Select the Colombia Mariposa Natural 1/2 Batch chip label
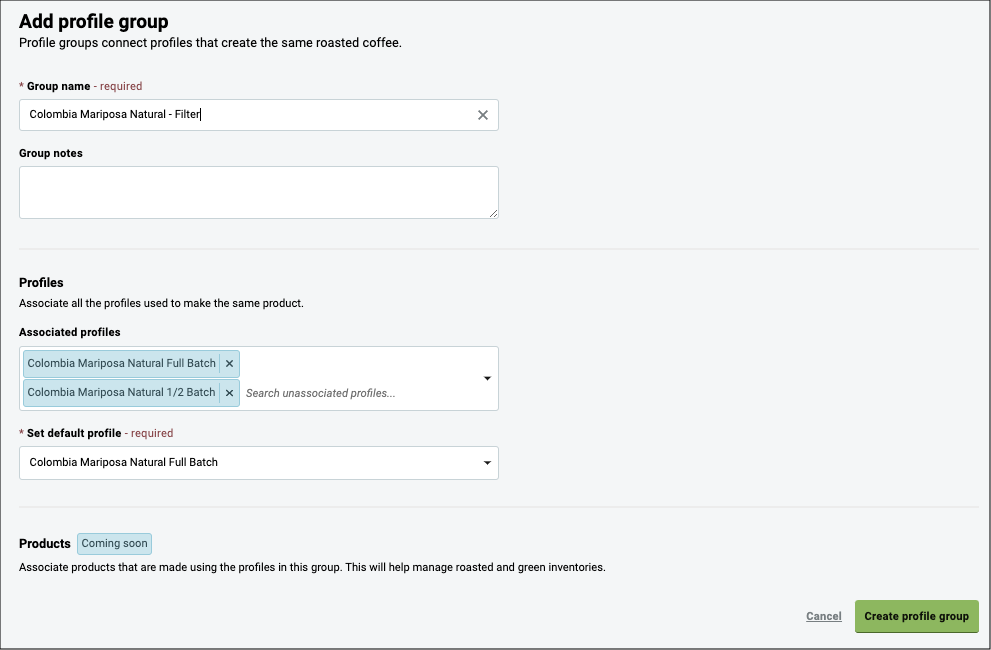991x650 pixels. [x=121, y=393]
